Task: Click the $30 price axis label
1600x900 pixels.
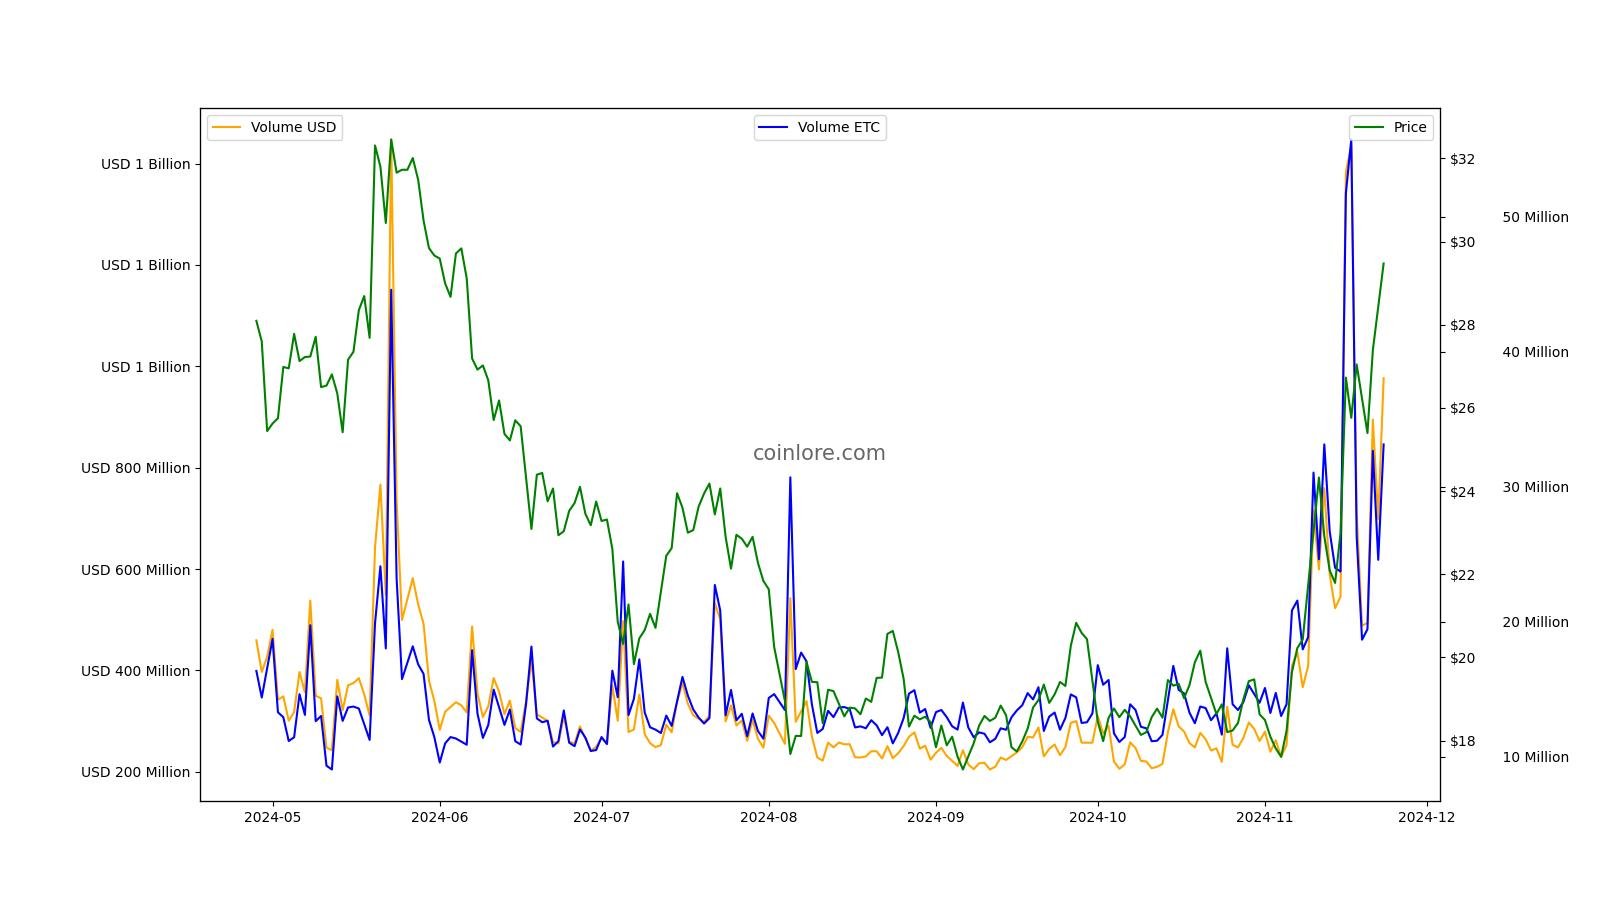Action: tap(1462, 242)
